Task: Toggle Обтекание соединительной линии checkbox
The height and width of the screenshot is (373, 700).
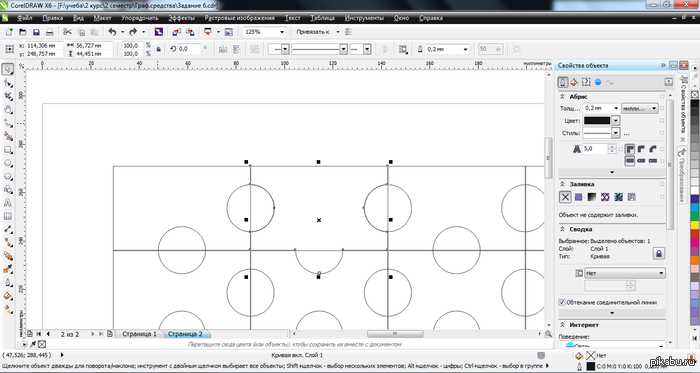Action: click(562, 302)
